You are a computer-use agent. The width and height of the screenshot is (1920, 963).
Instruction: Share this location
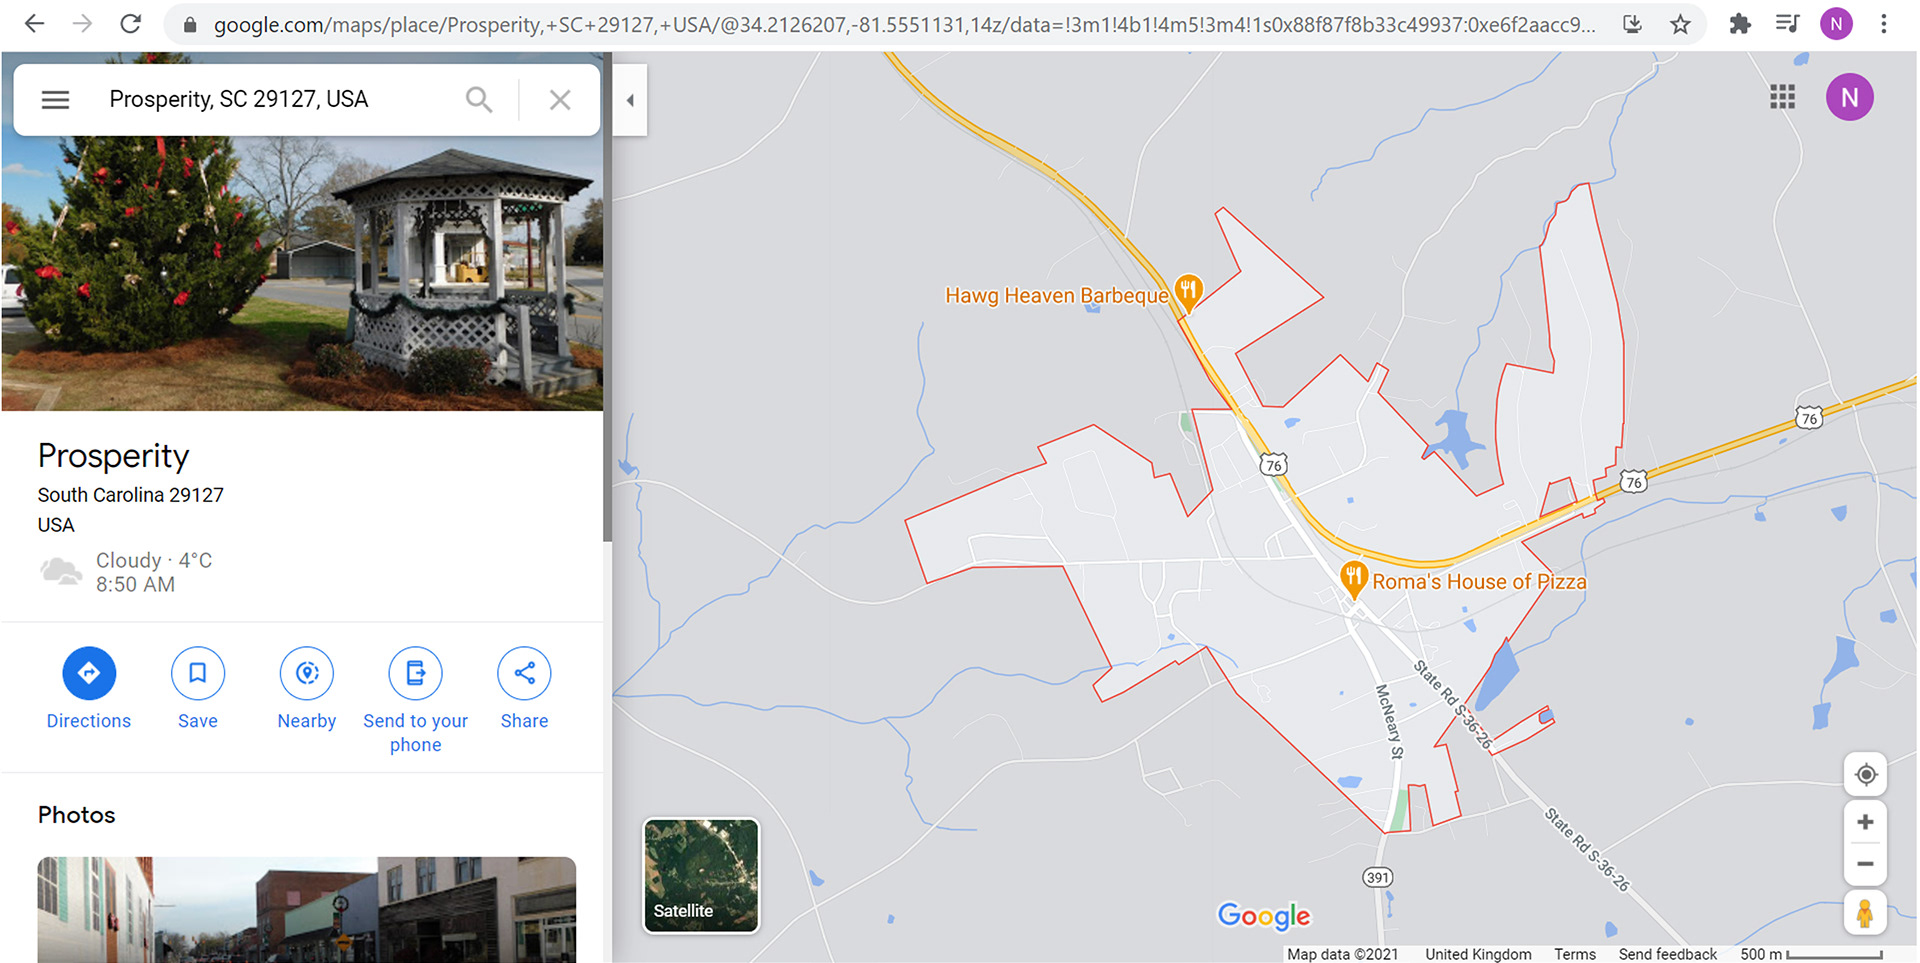point(524,673)
